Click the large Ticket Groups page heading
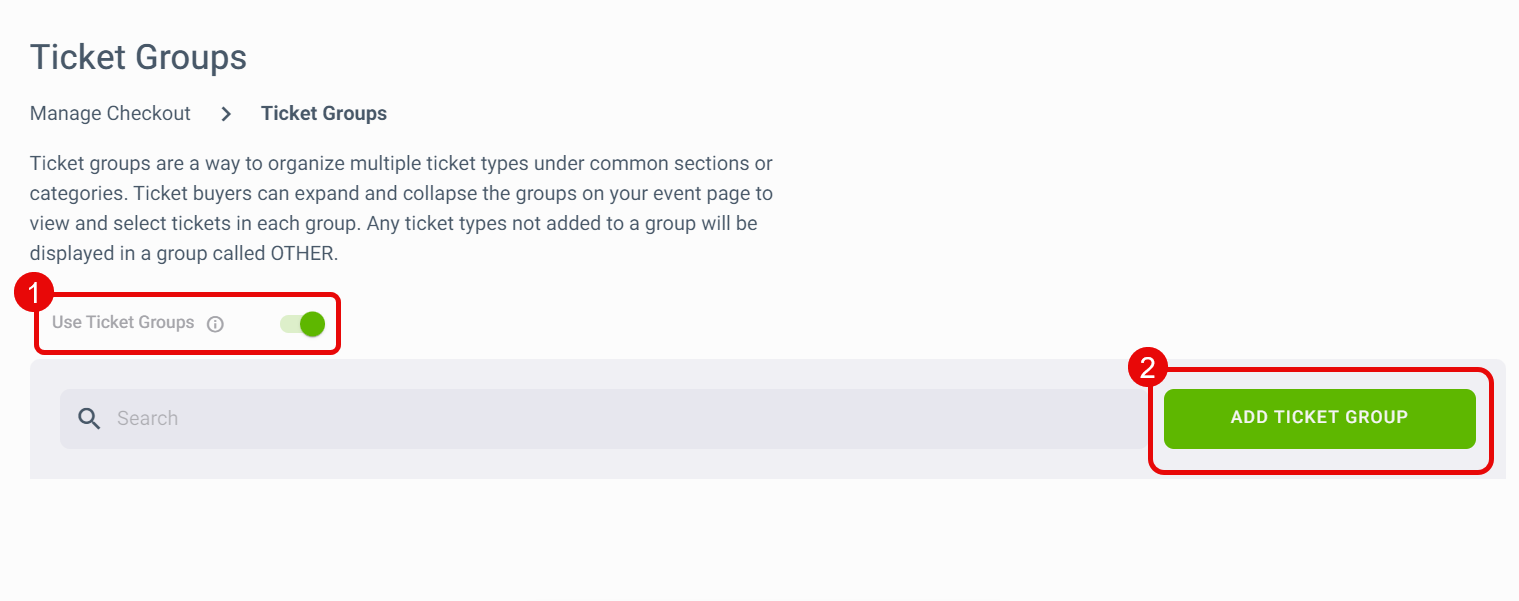The image size is (1519, 601). [x=139, y=57]
